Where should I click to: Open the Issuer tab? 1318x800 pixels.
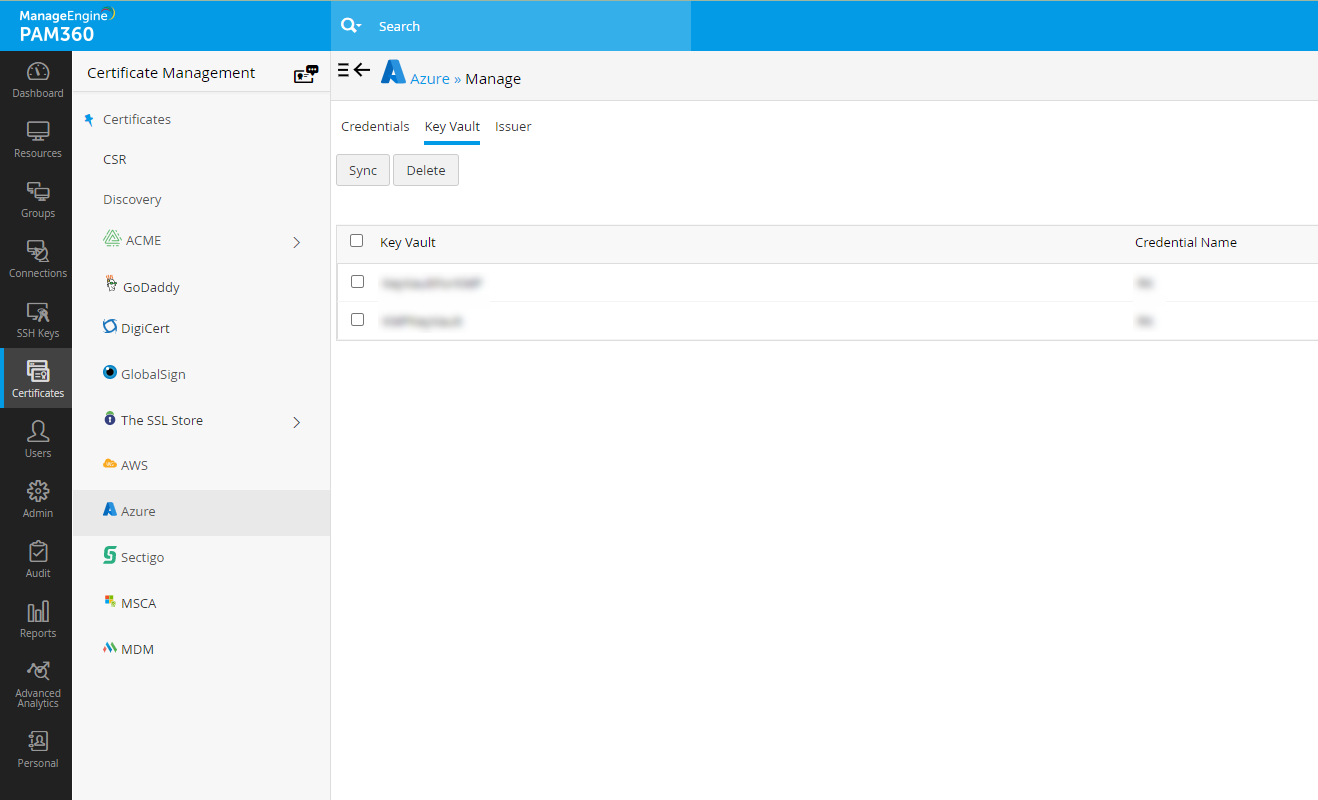pos(513,126)
